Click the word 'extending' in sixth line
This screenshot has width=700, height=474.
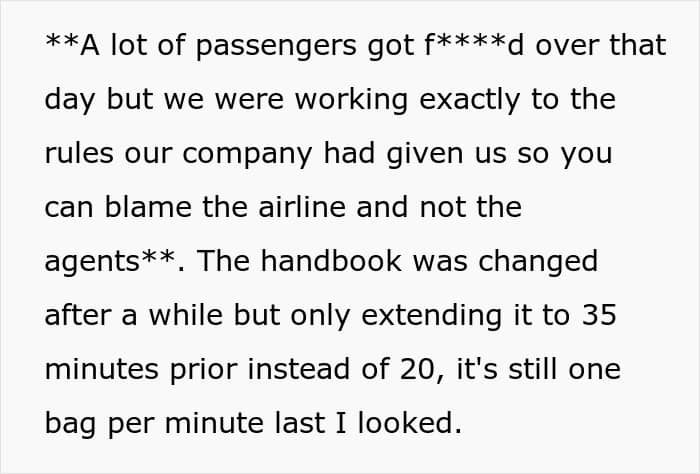pyautogui.click(x=431, y=317)
